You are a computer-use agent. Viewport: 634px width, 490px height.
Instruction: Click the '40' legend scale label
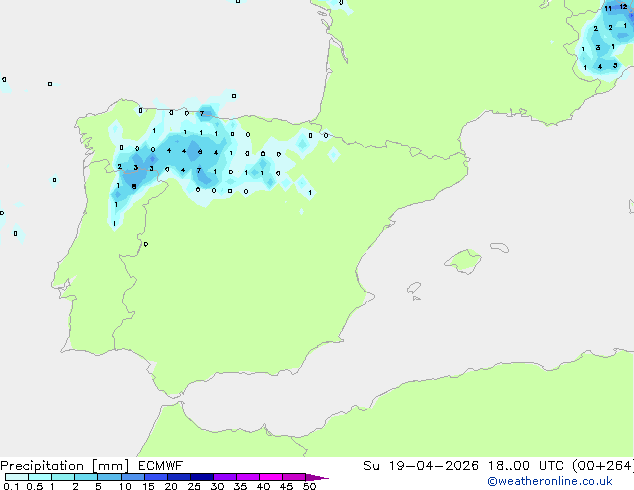coord(263,486)
